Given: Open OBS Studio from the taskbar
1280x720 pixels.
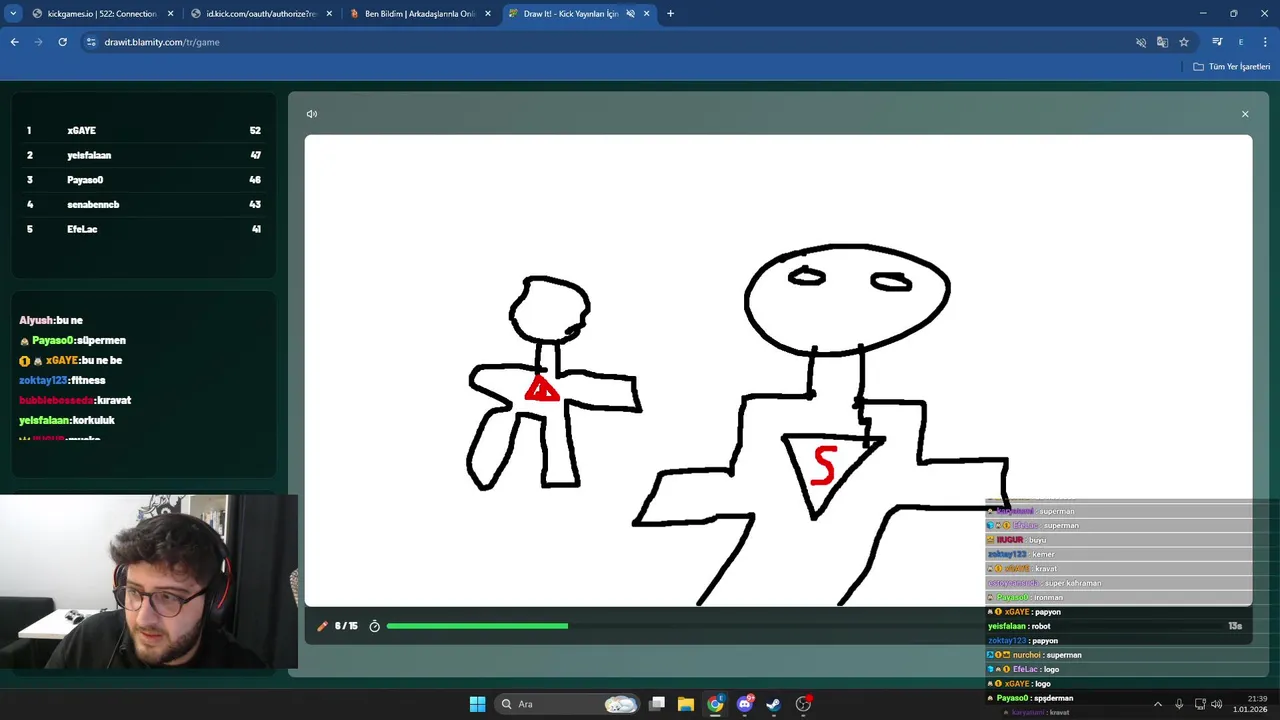Looking at the screenshot, I should coord(803,704).
